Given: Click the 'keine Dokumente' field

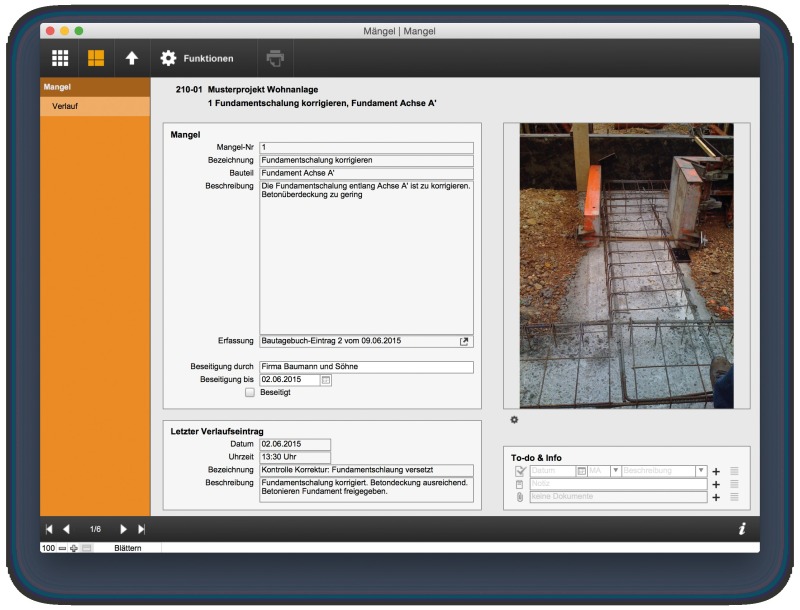Looking at the screenshot, I should click(618, 497).
